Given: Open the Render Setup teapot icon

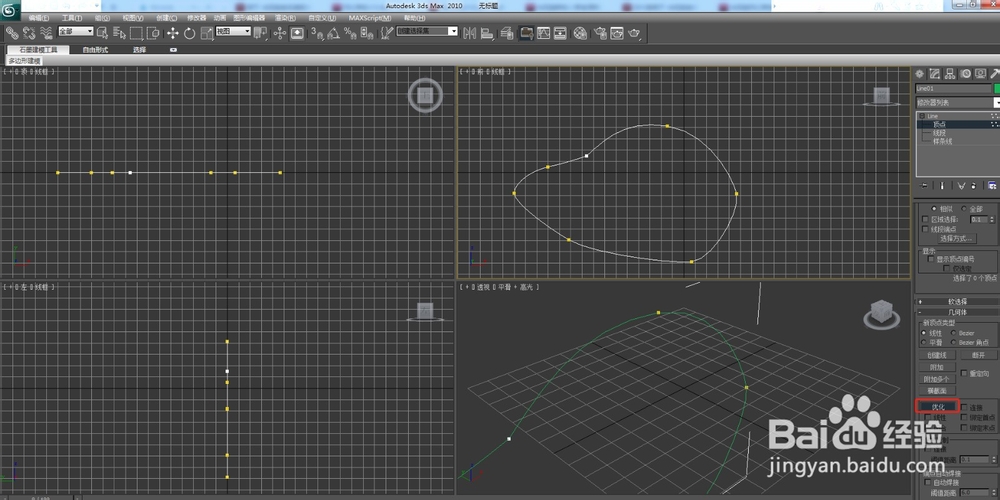Looking at the screenshot, I should pos(599,33).
